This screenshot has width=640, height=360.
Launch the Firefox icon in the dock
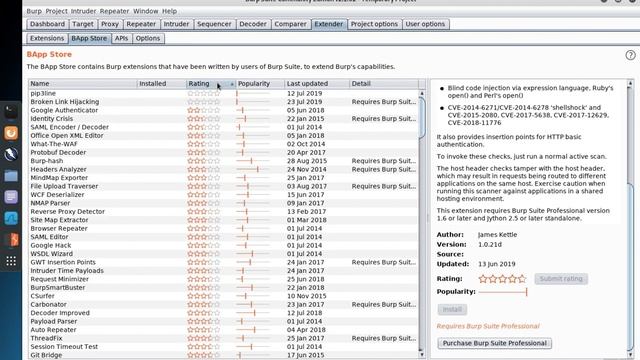point(11,133)
